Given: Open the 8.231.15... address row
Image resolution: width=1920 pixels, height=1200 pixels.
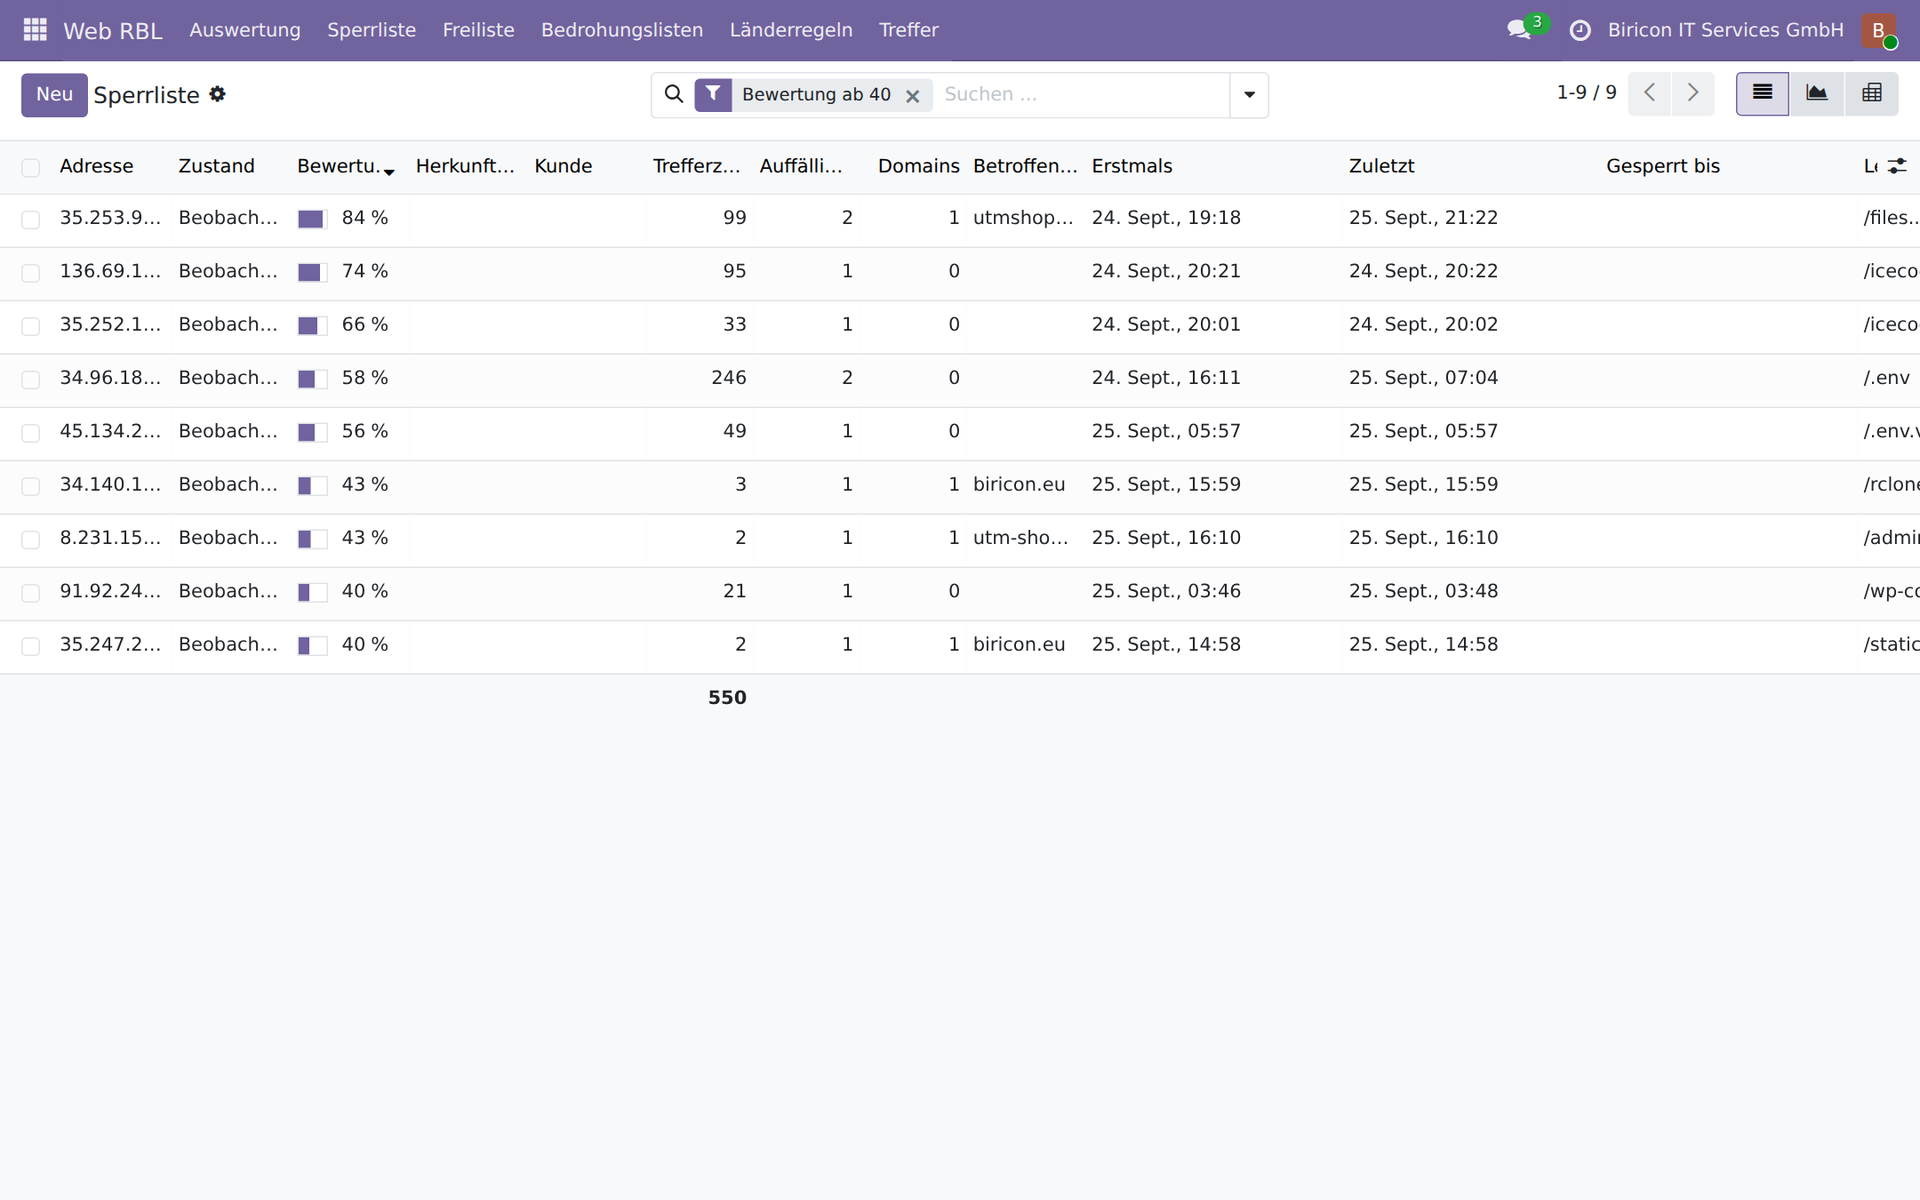Looking at the screenshot, I should point(110,538).
